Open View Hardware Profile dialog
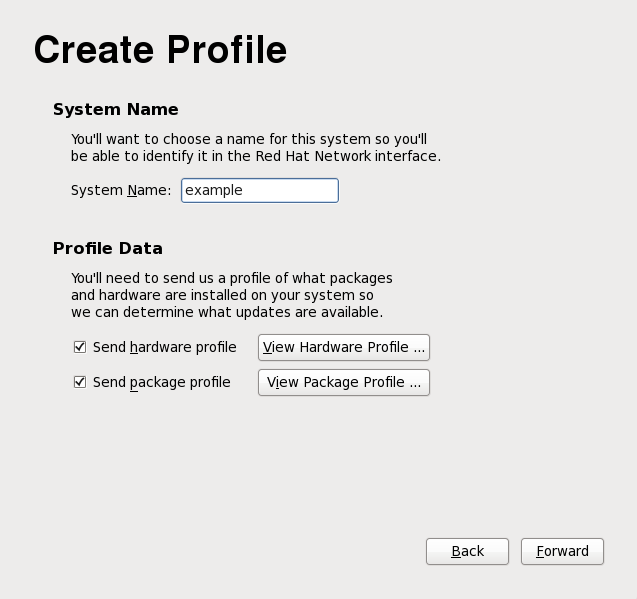The width and height of the screenshot is (637, 599). point(344,347)
